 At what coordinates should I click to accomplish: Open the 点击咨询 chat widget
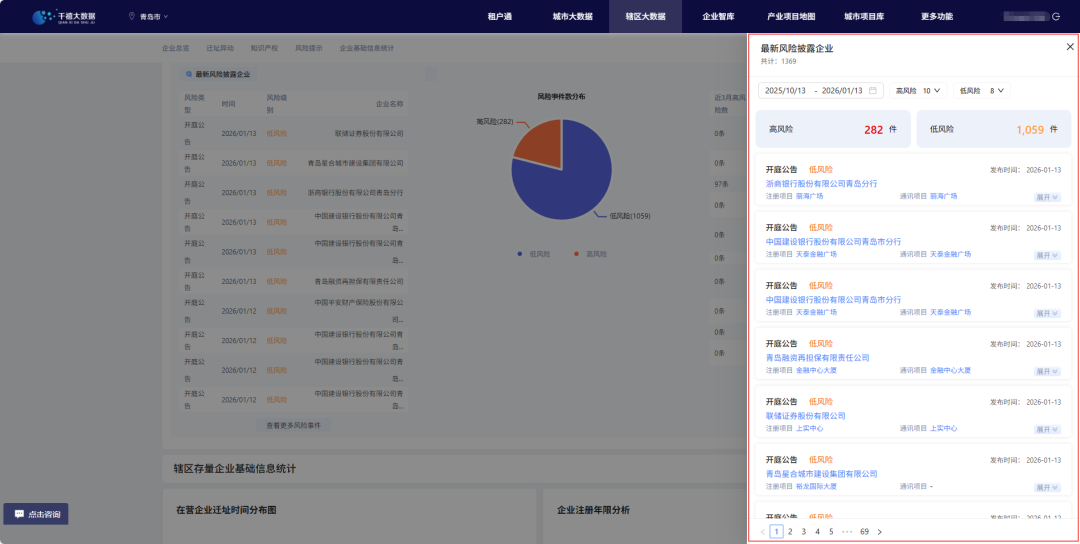coord(36,514)
